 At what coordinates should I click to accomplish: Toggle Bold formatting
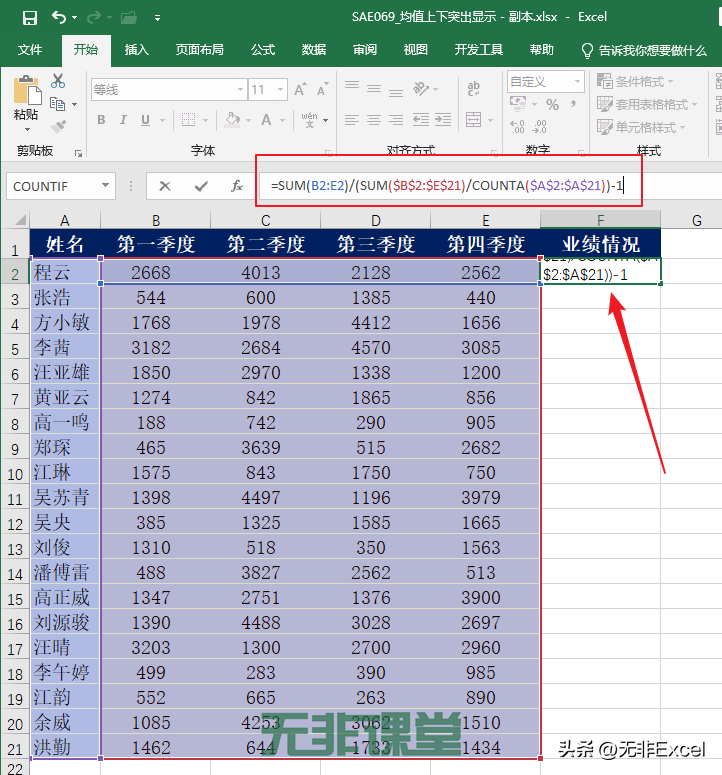[x=101, y=120]
